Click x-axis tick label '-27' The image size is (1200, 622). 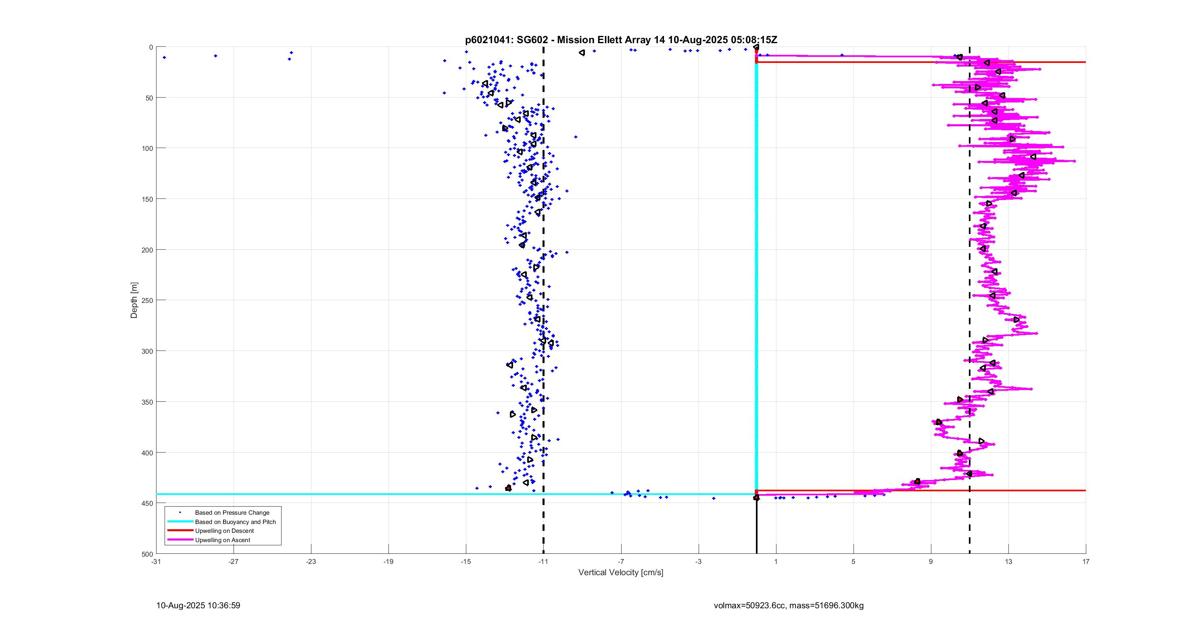(x=233, y=562)
